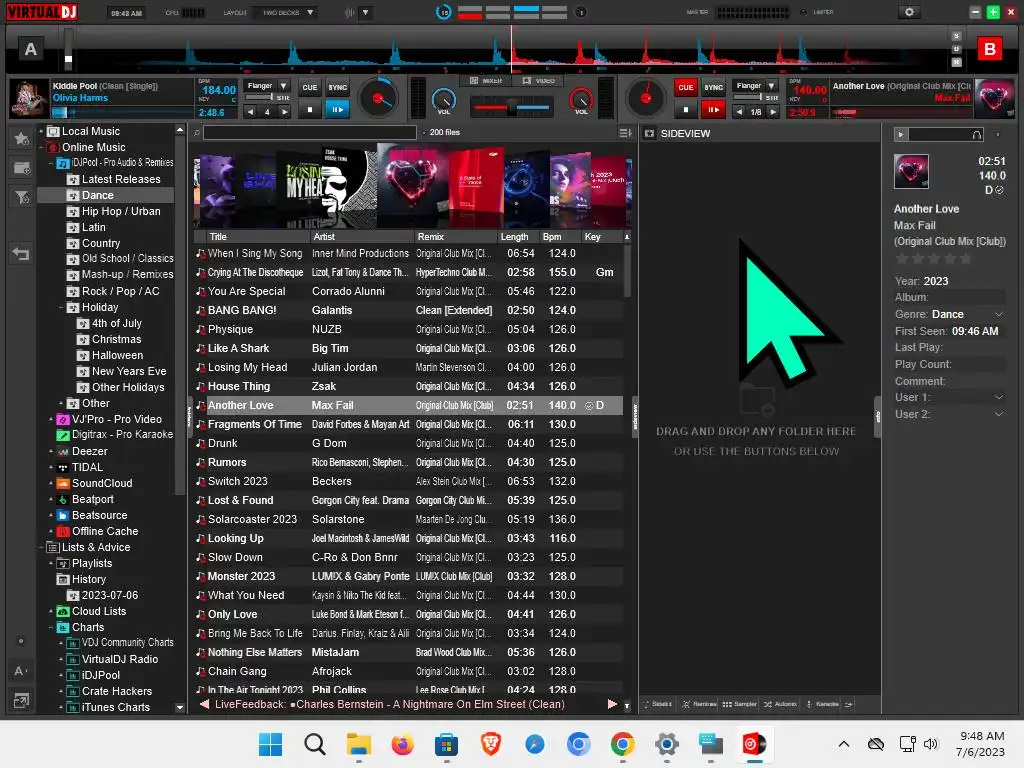The height and width of the screenshot is (768, 1024).
Task: Collapse the Charts folder
Action: [x=52, y=628]
